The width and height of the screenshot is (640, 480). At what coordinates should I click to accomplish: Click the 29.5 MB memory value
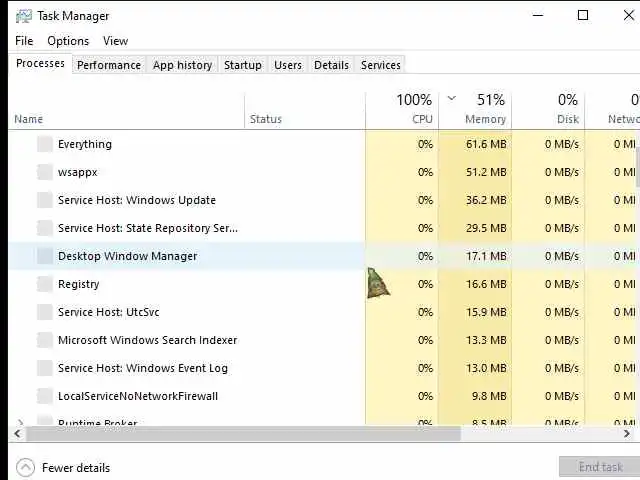[486, 228]
